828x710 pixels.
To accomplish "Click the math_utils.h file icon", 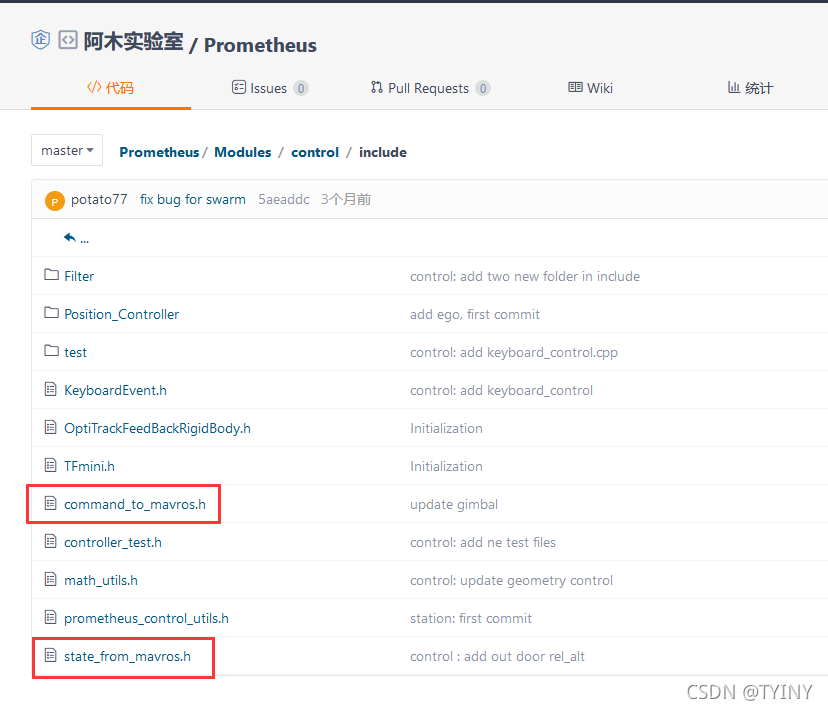I will click(x=50, y=580).
